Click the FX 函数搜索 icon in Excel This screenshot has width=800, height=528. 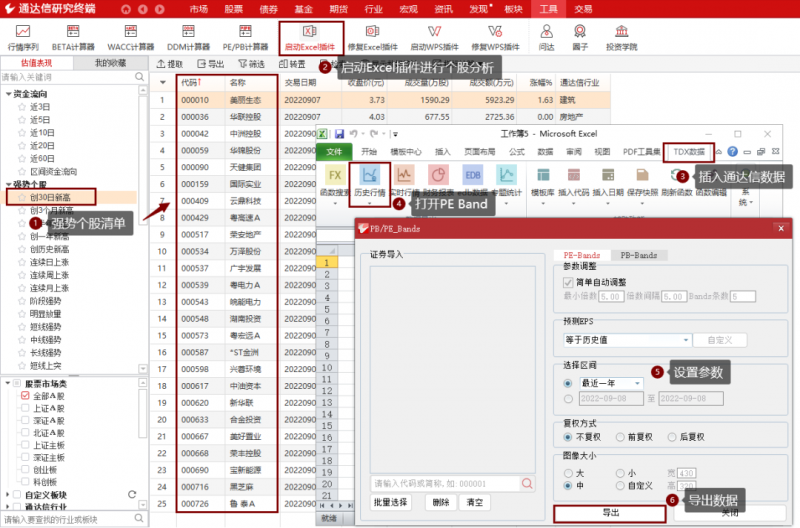click(335, 175)
